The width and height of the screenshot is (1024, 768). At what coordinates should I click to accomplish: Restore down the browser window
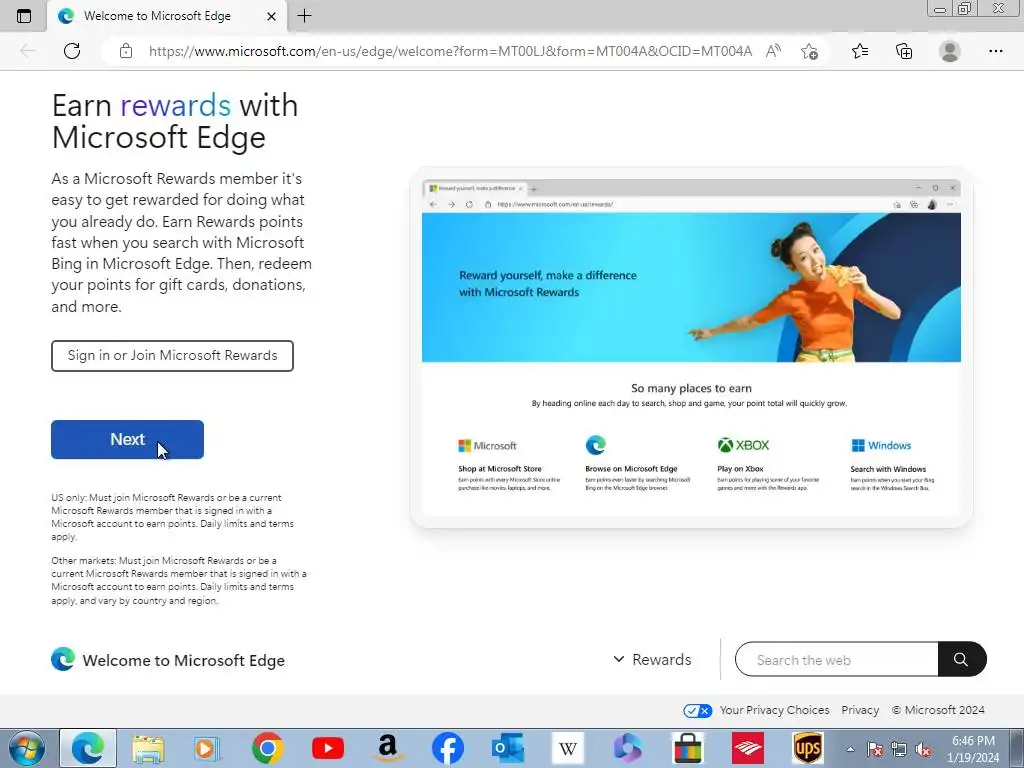pyautogui.click(x=965, y=8)
